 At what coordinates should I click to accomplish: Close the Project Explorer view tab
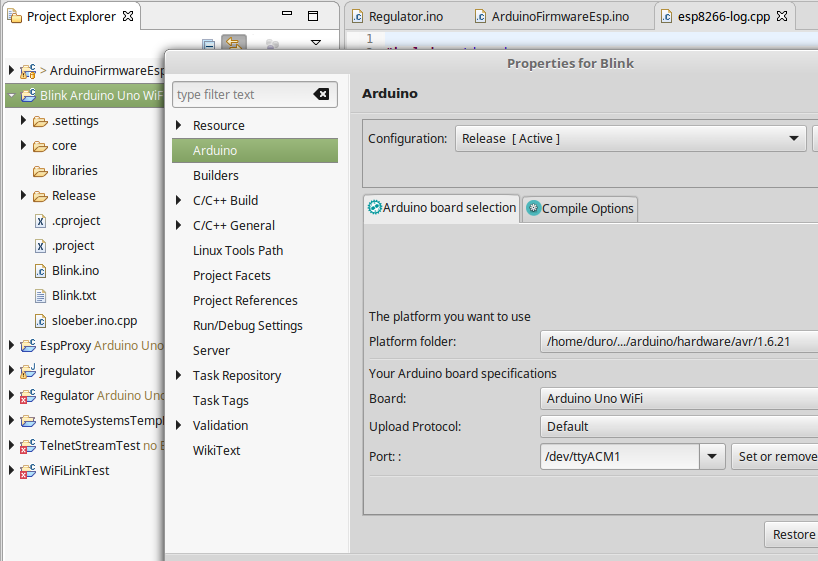[127, 17]
